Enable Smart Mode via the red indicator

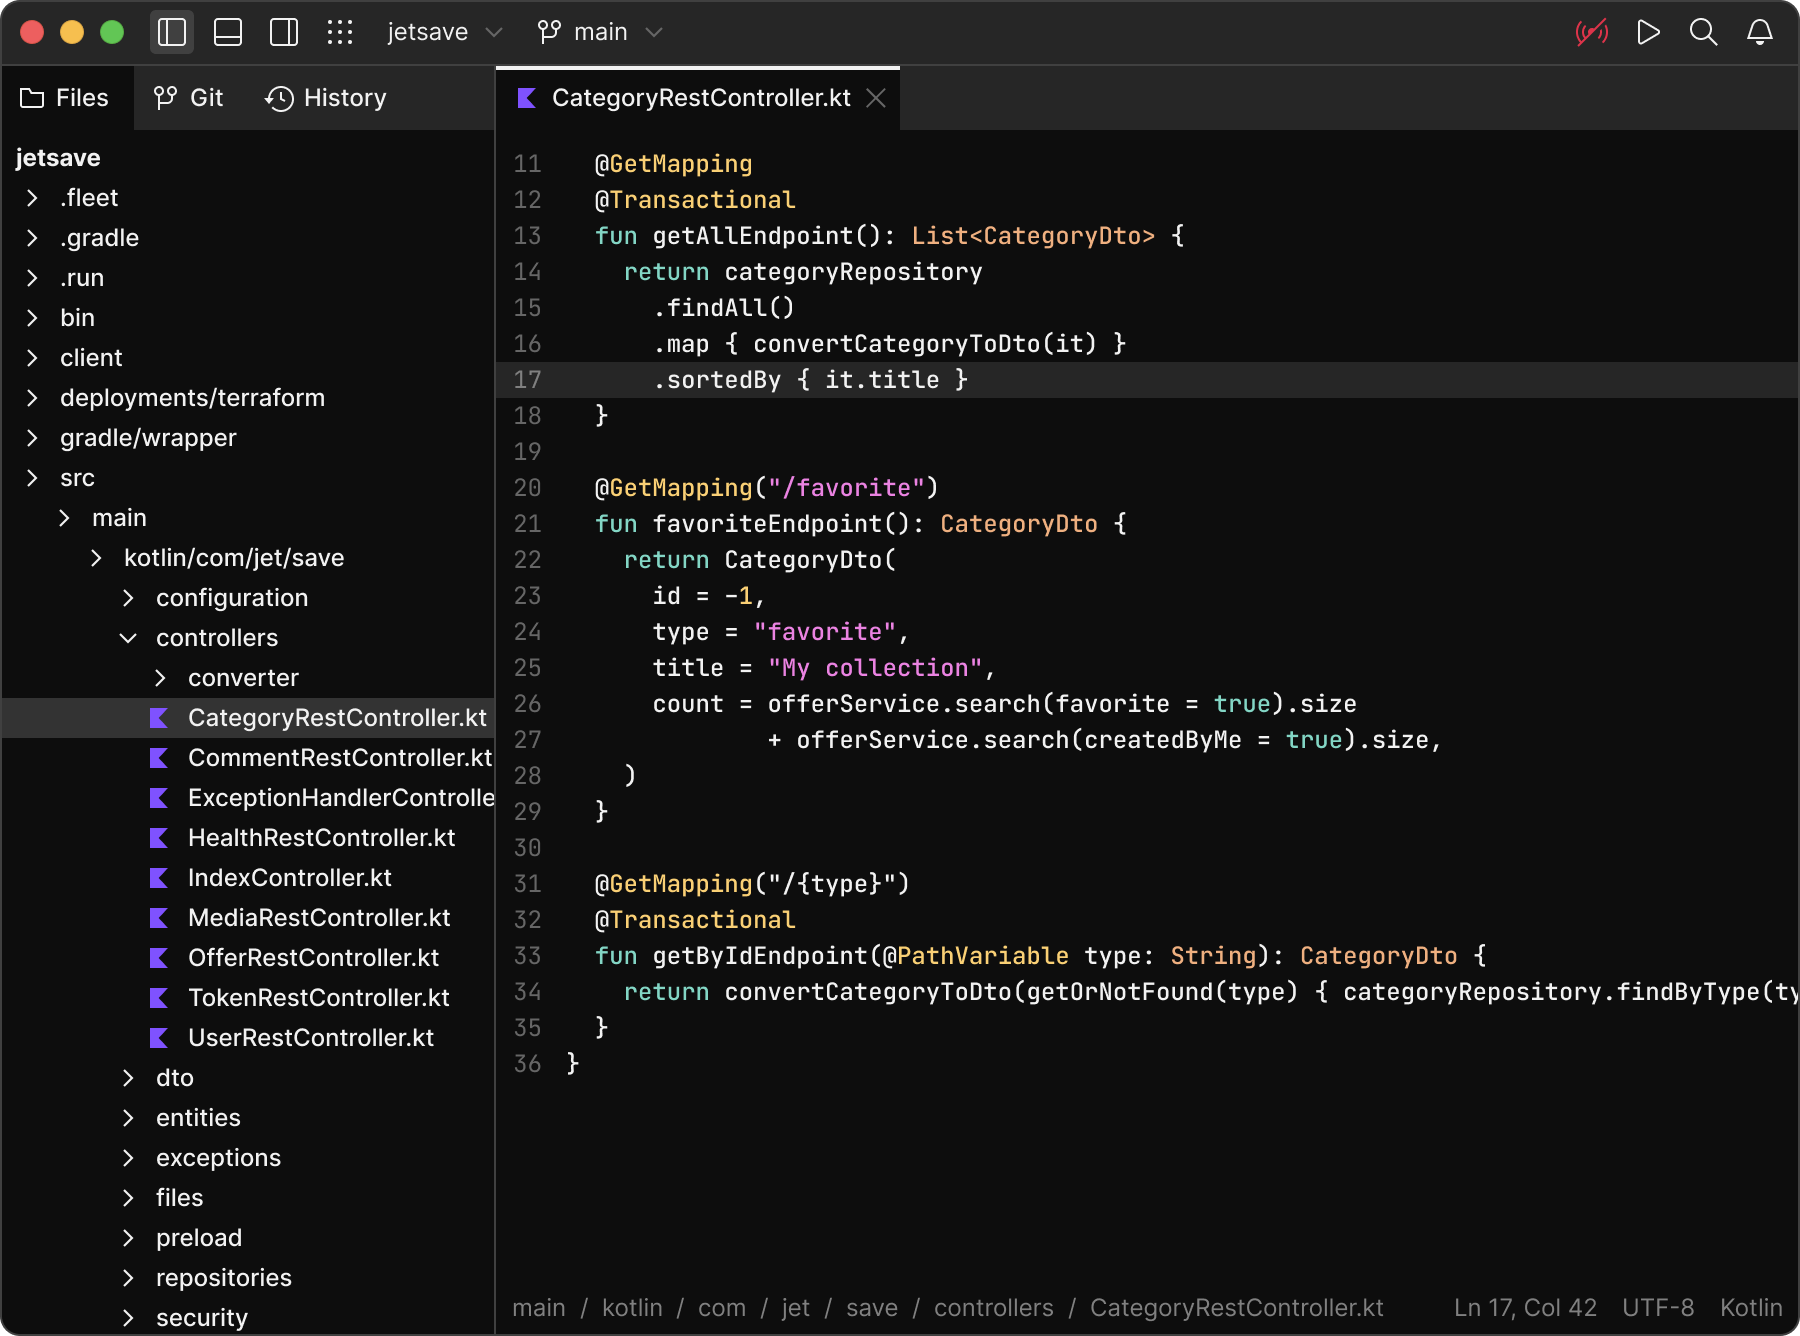1591,31
